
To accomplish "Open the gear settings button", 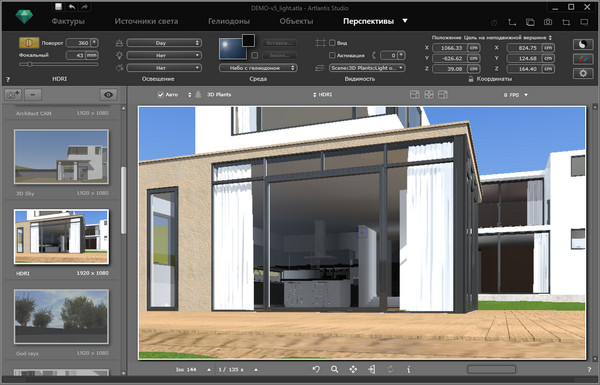I will click(583, 73).
